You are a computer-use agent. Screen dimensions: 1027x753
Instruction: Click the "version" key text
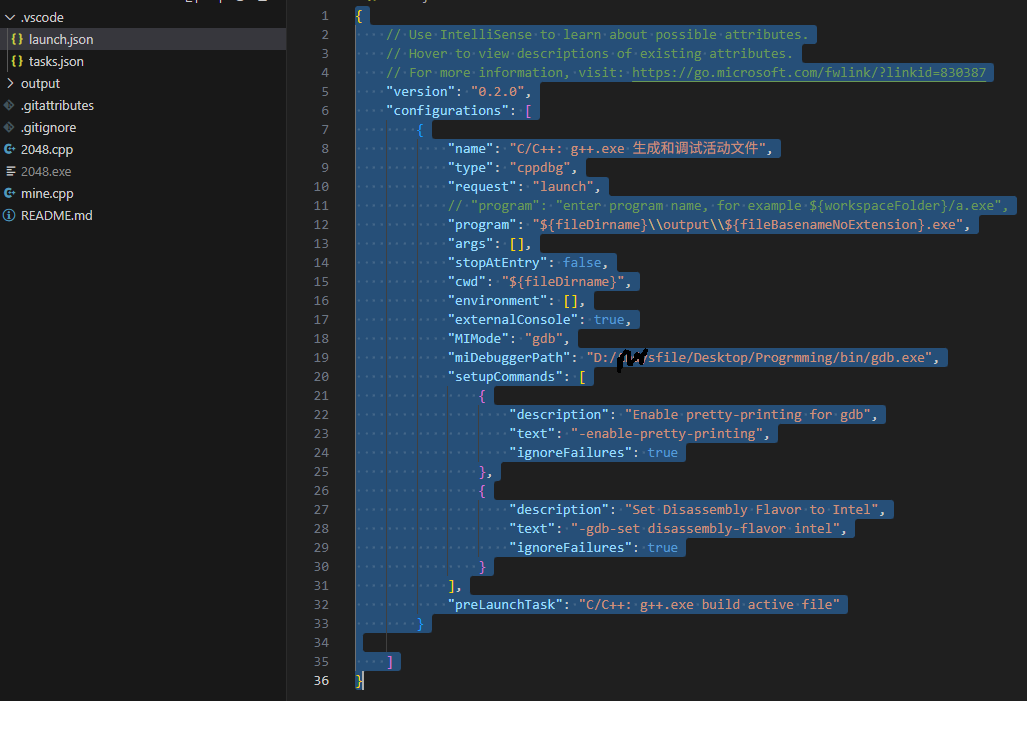pyautogui.click(x=420, y=92)
